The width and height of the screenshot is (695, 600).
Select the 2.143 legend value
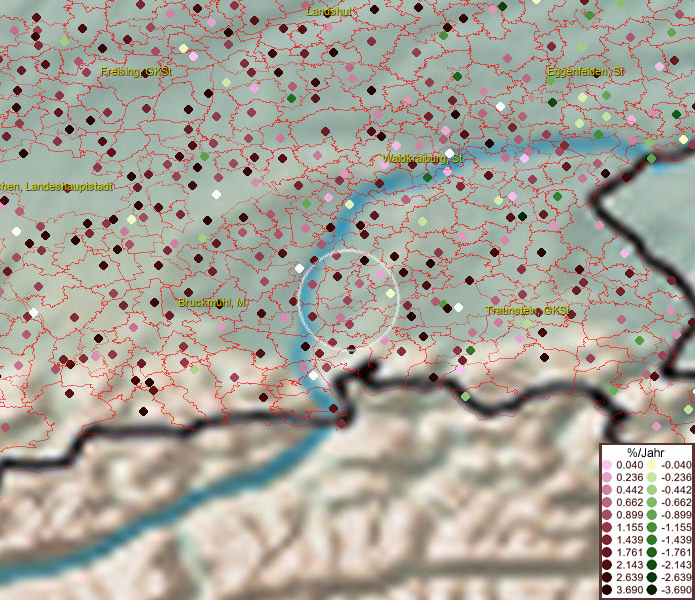[x=629, y=565]
